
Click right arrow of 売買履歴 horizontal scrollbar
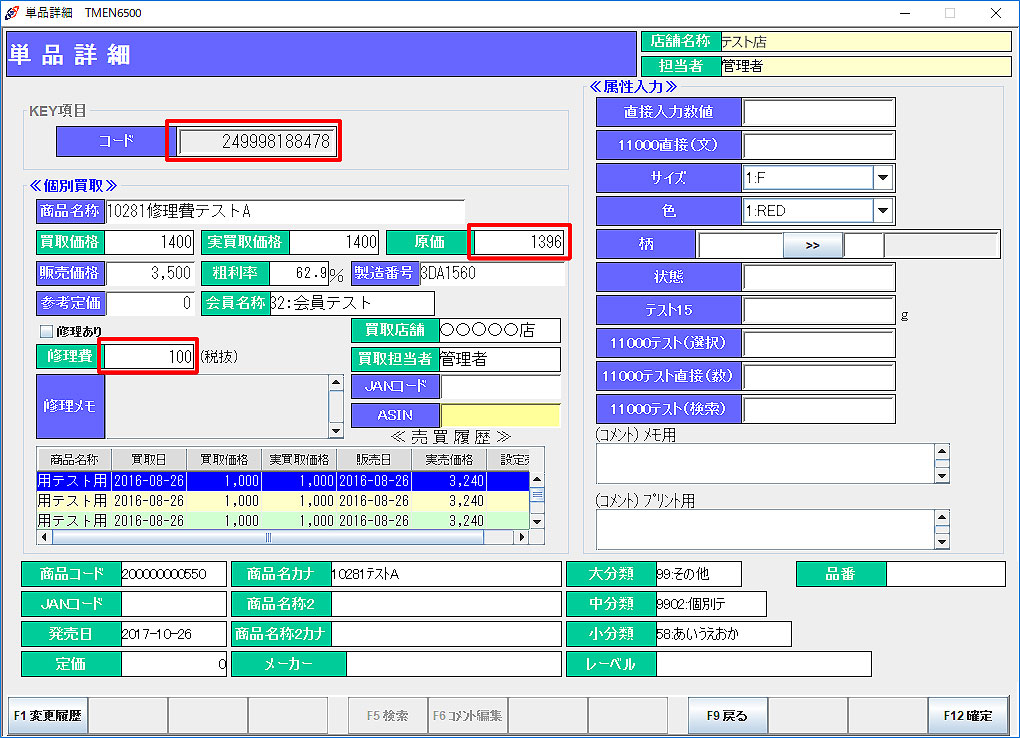click(x=521, y=537)
